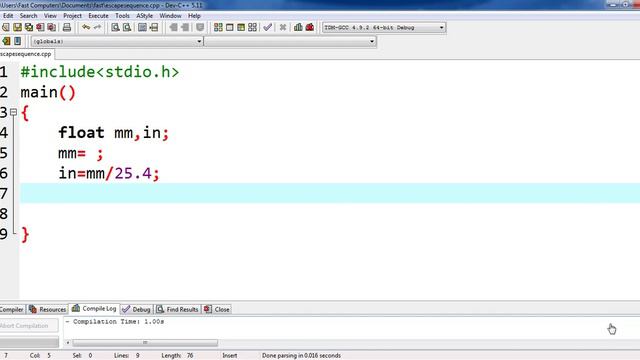The image size is (640, 360).
Task: Switch to the Compiler bottom tab
Action: [x=12, y=309]
